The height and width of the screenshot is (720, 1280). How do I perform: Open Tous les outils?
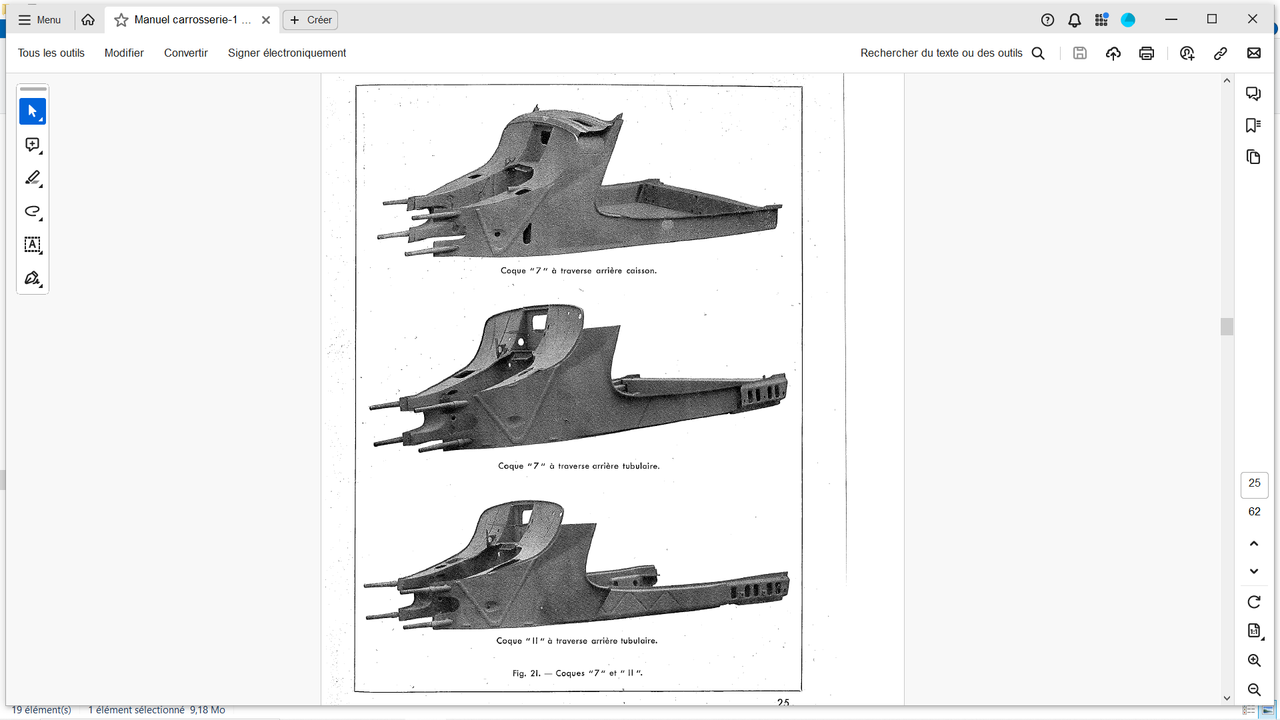pyautogui.click(x=51, y=53)
